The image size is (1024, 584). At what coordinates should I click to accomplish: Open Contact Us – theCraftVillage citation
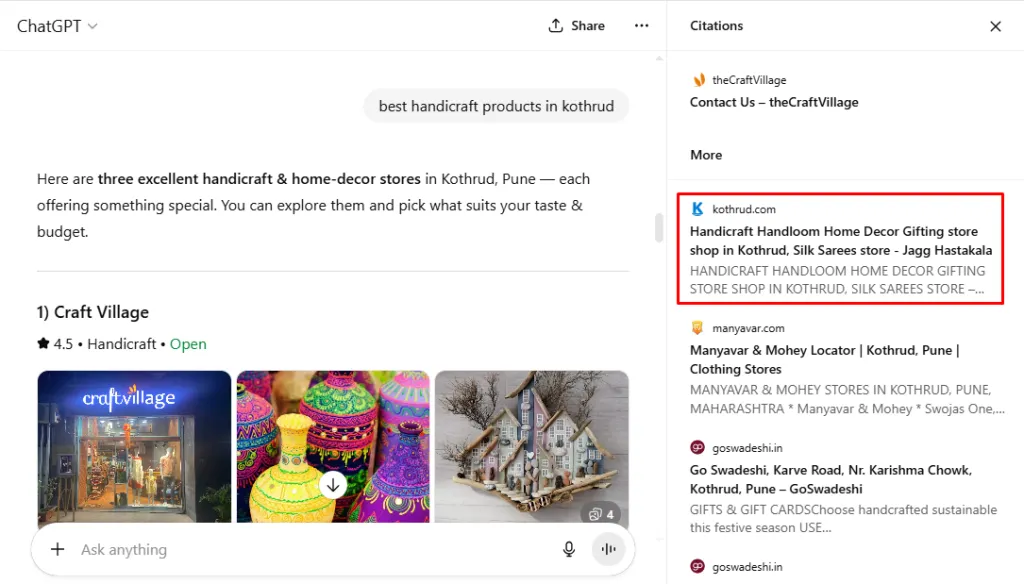(x=774, y=102)
